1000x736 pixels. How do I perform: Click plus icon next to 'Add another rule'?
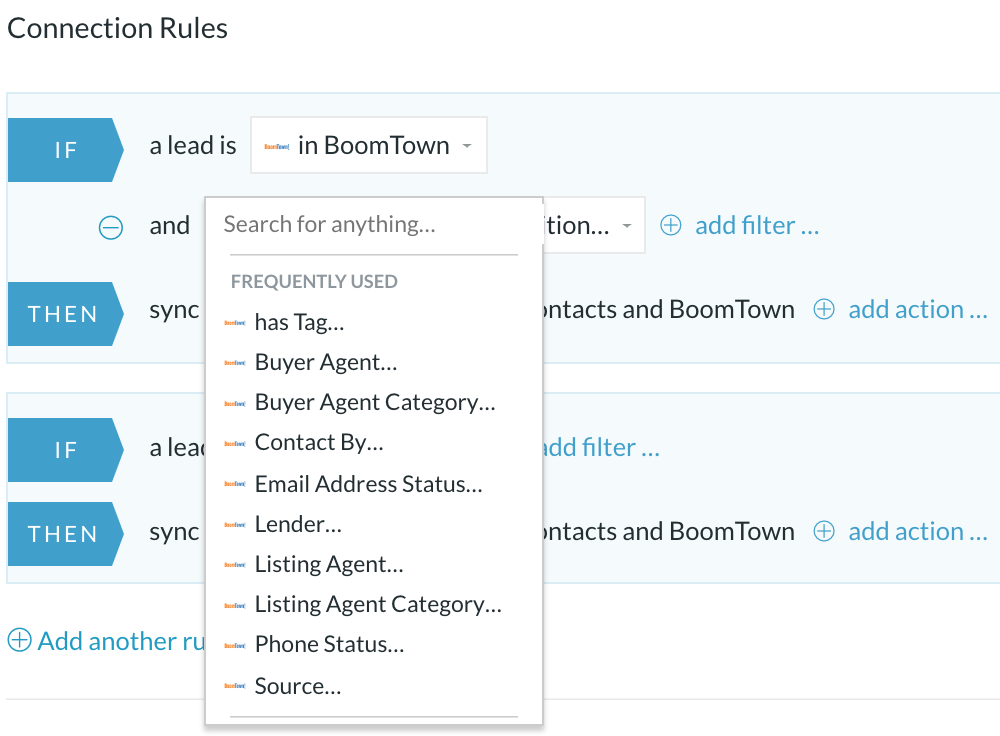19,640
